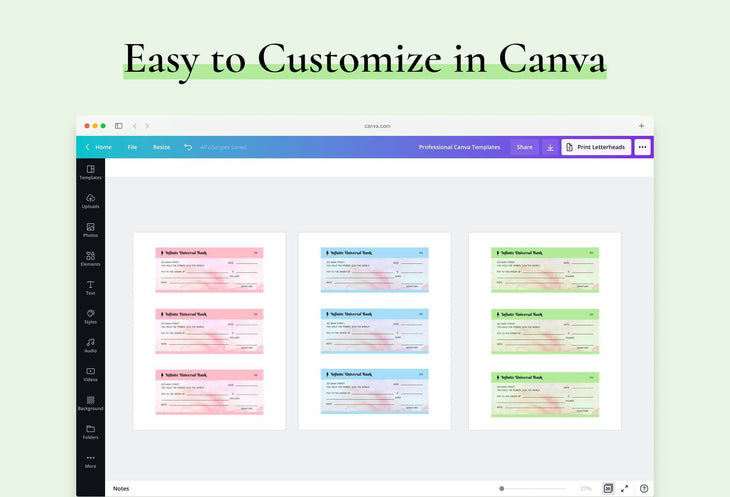Click the download icon in top bar
The height and width of the screenshot is (497, 730).
point(549,147)
